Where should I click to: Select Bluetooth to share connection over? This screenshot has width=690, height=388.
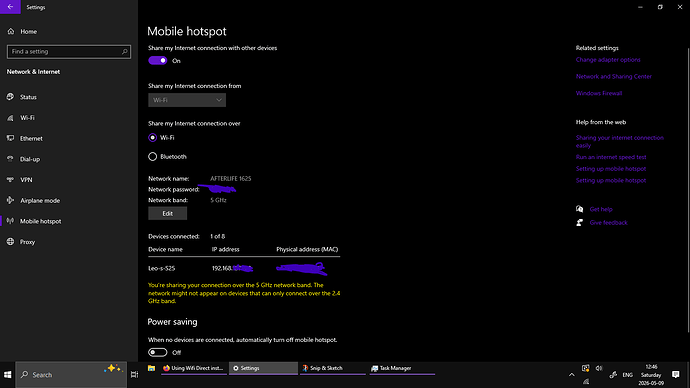click(x=153, y=157)
